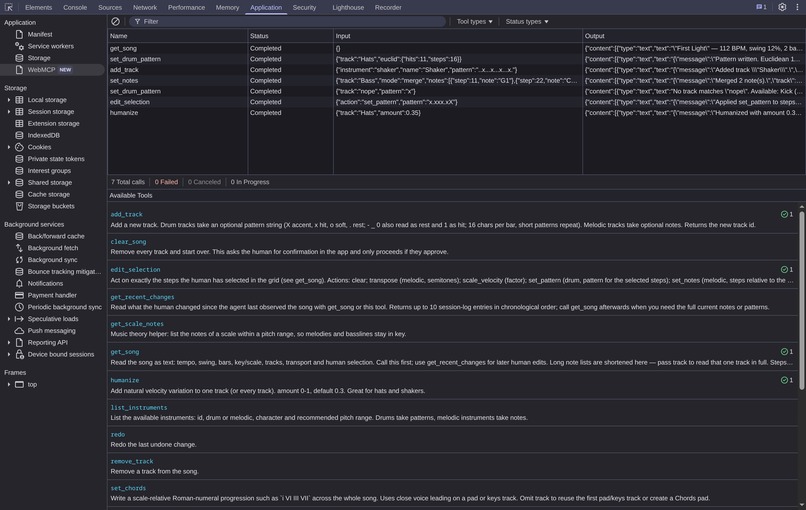Open the Security tab
This screenshot has width=806, height=510.
[x=304, y=7]
